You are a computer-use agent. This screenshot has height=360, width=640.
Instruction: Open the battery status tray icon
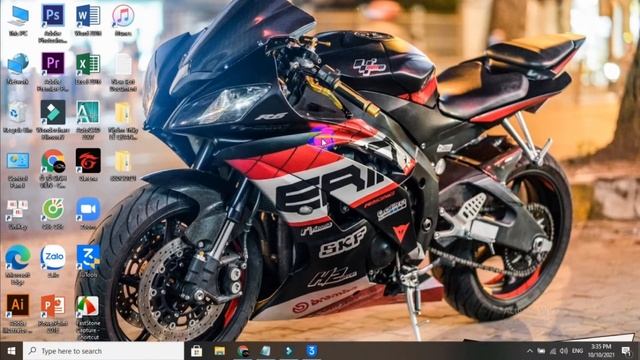(541, 351)
